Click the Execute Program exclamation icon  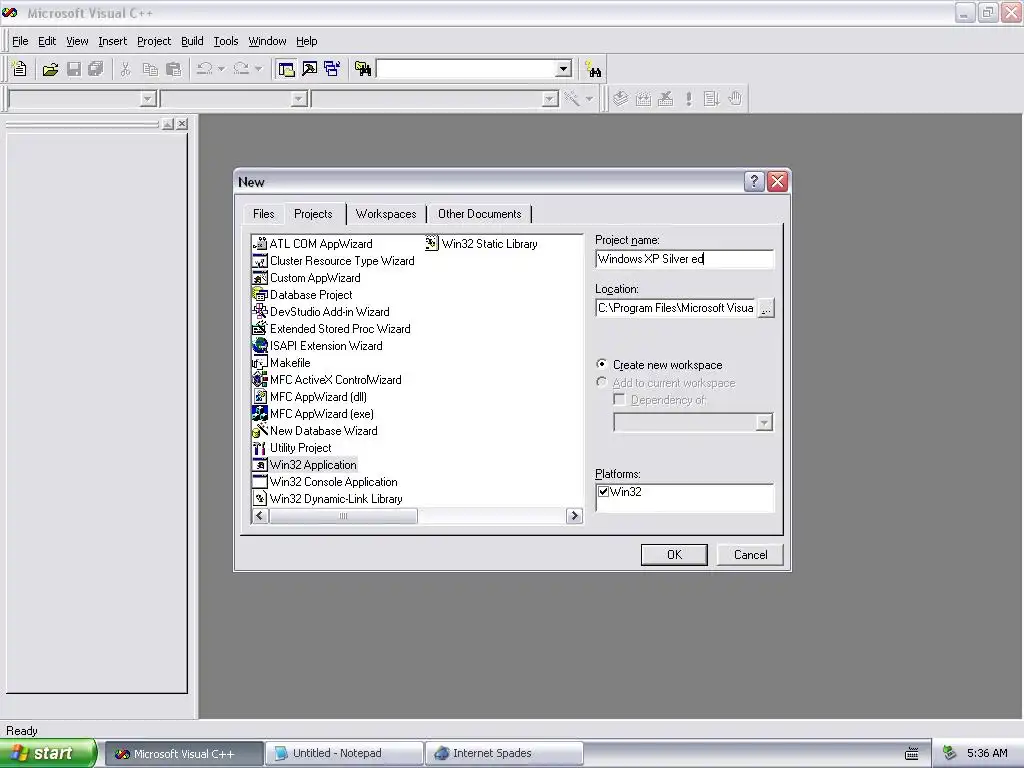(688, 99)
